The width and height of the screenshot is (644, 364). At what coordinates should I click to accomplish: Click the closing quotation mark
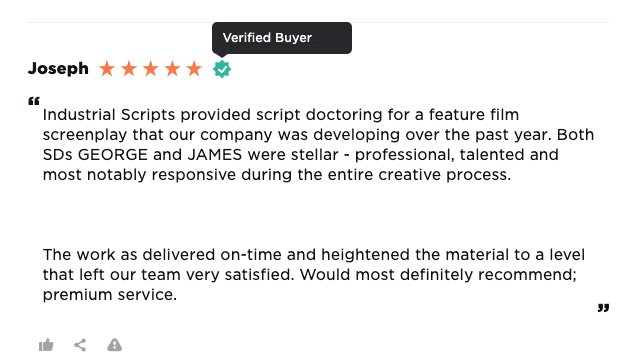click(603, 308)
